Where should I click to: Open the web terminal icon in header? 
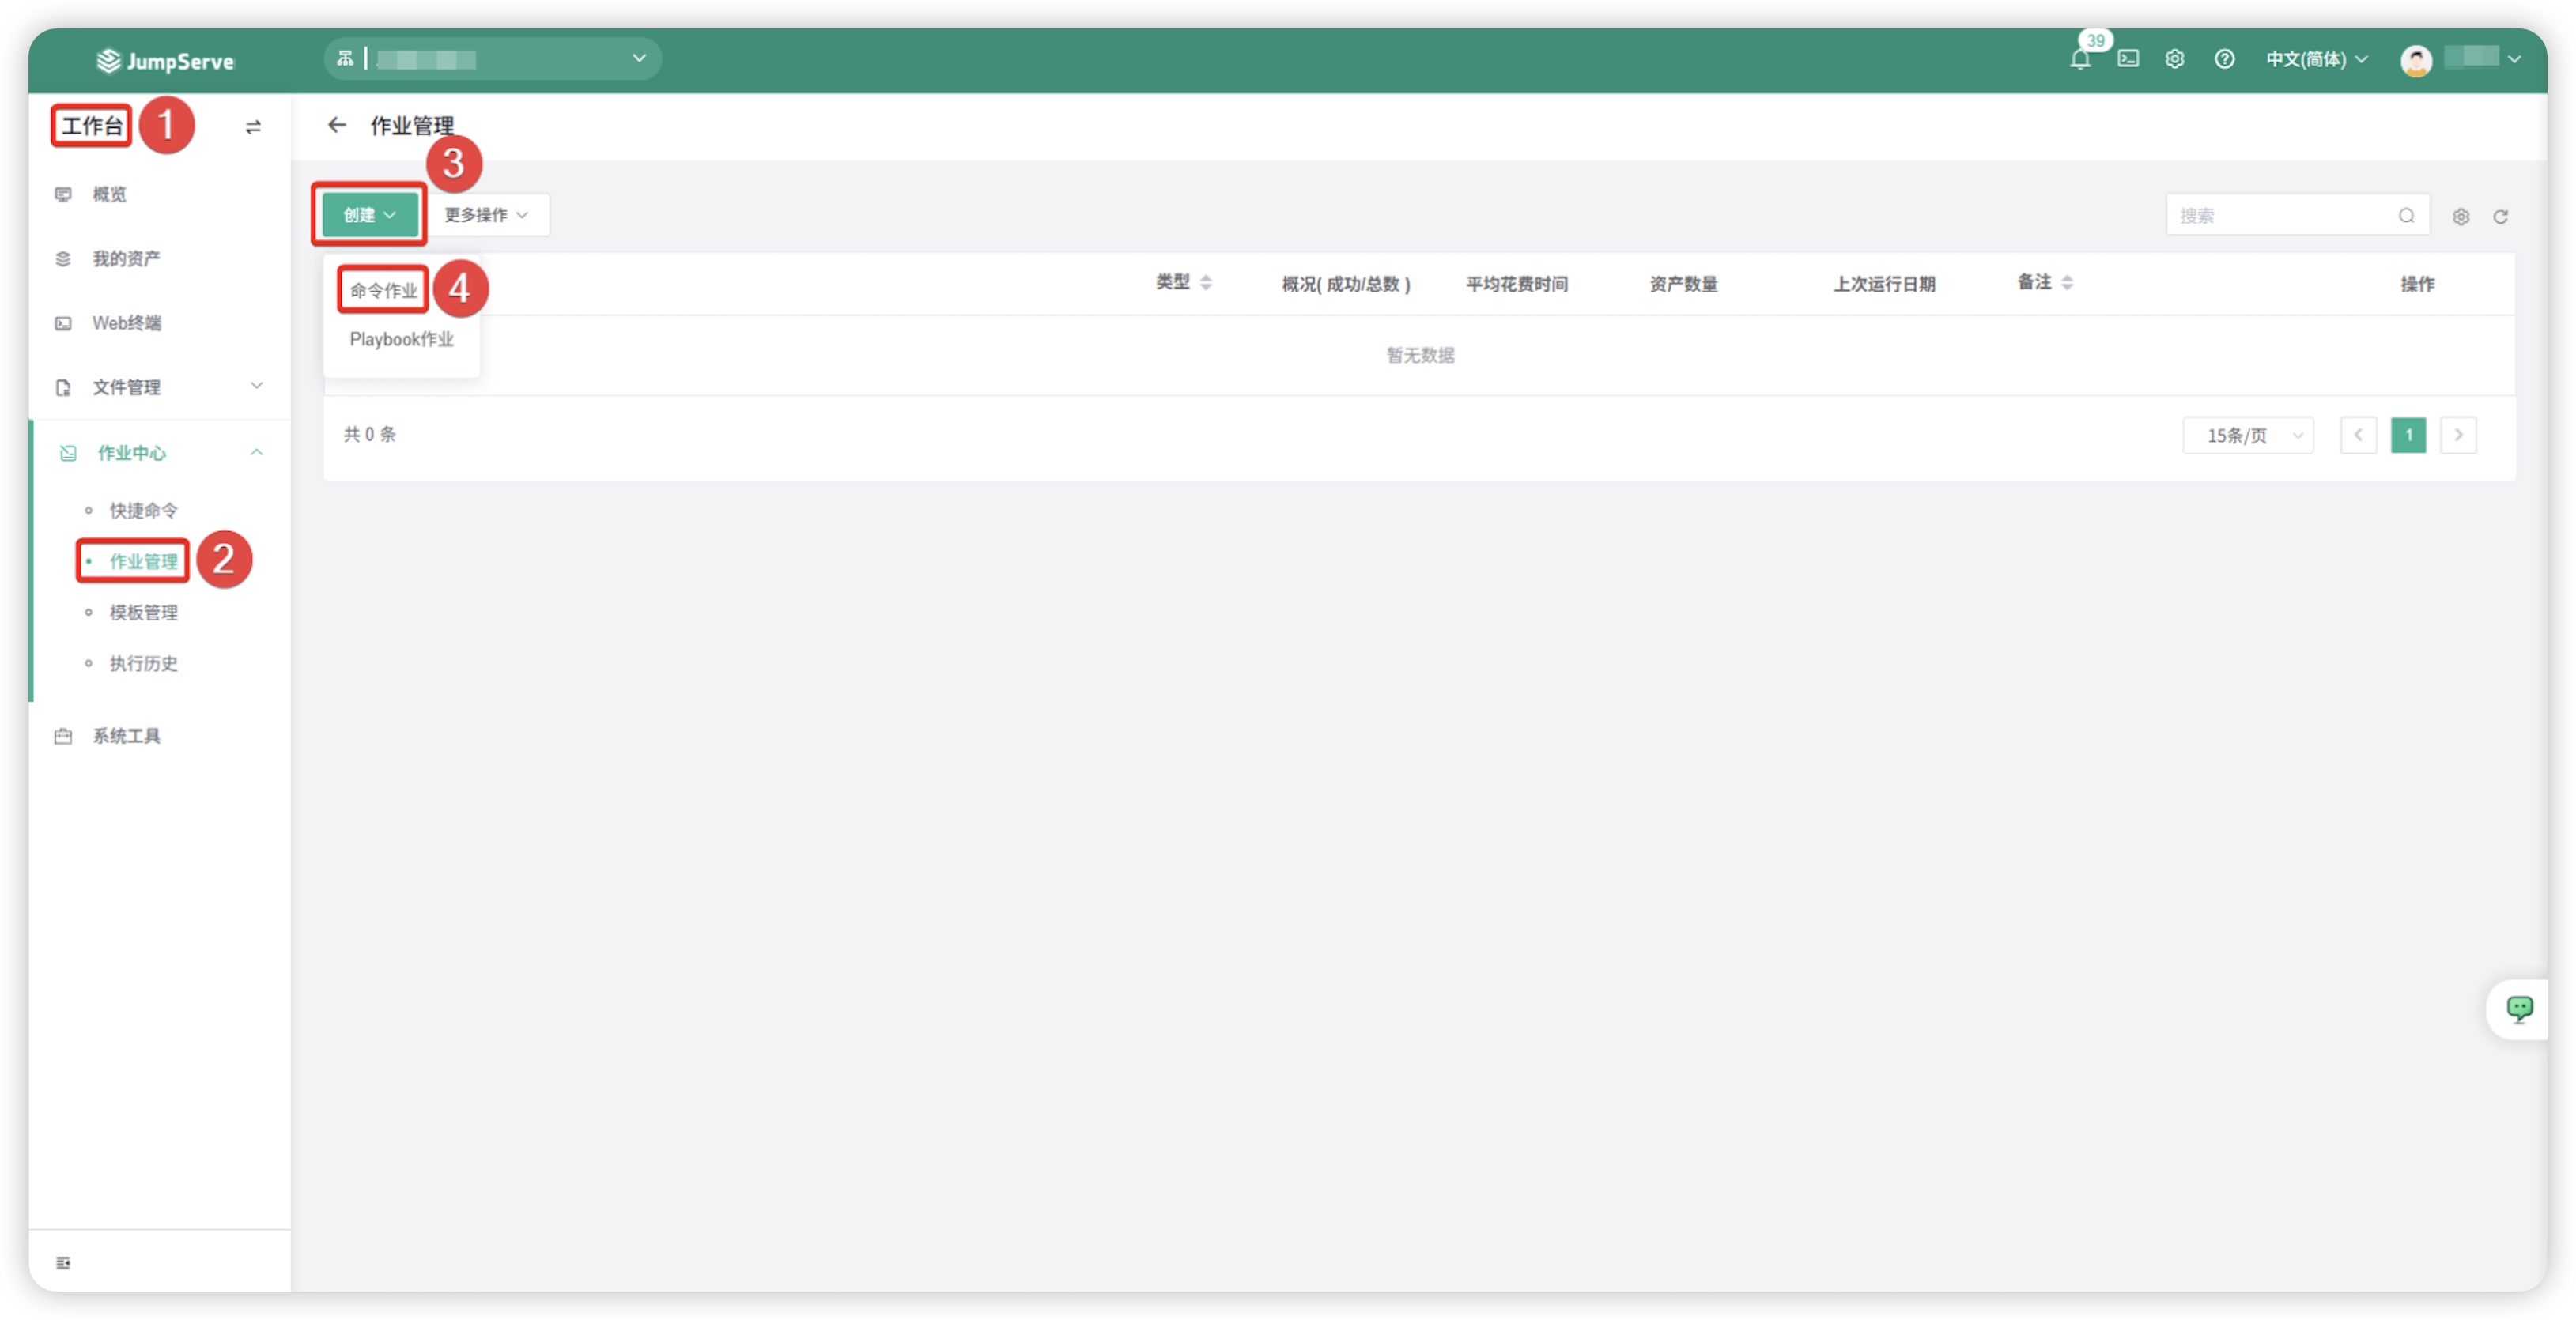(x=2128, y=59)
